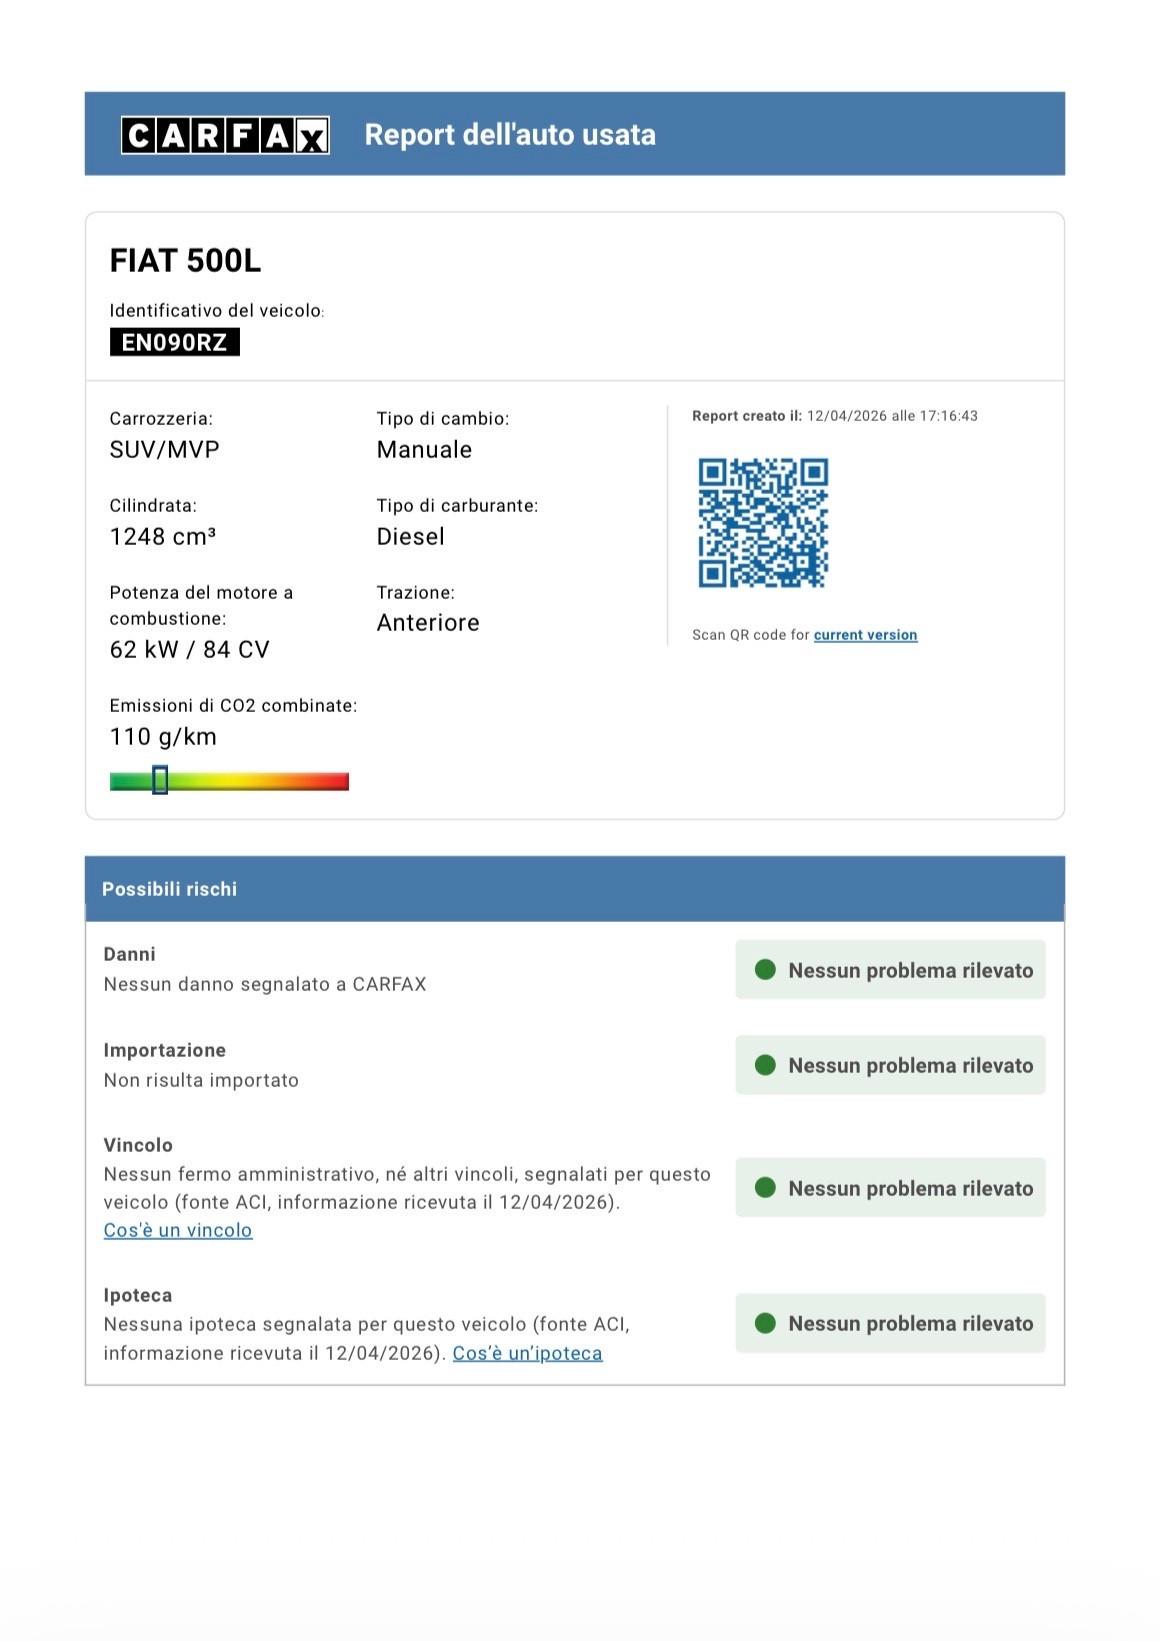Click the QR code image

[x=763, y=523]
